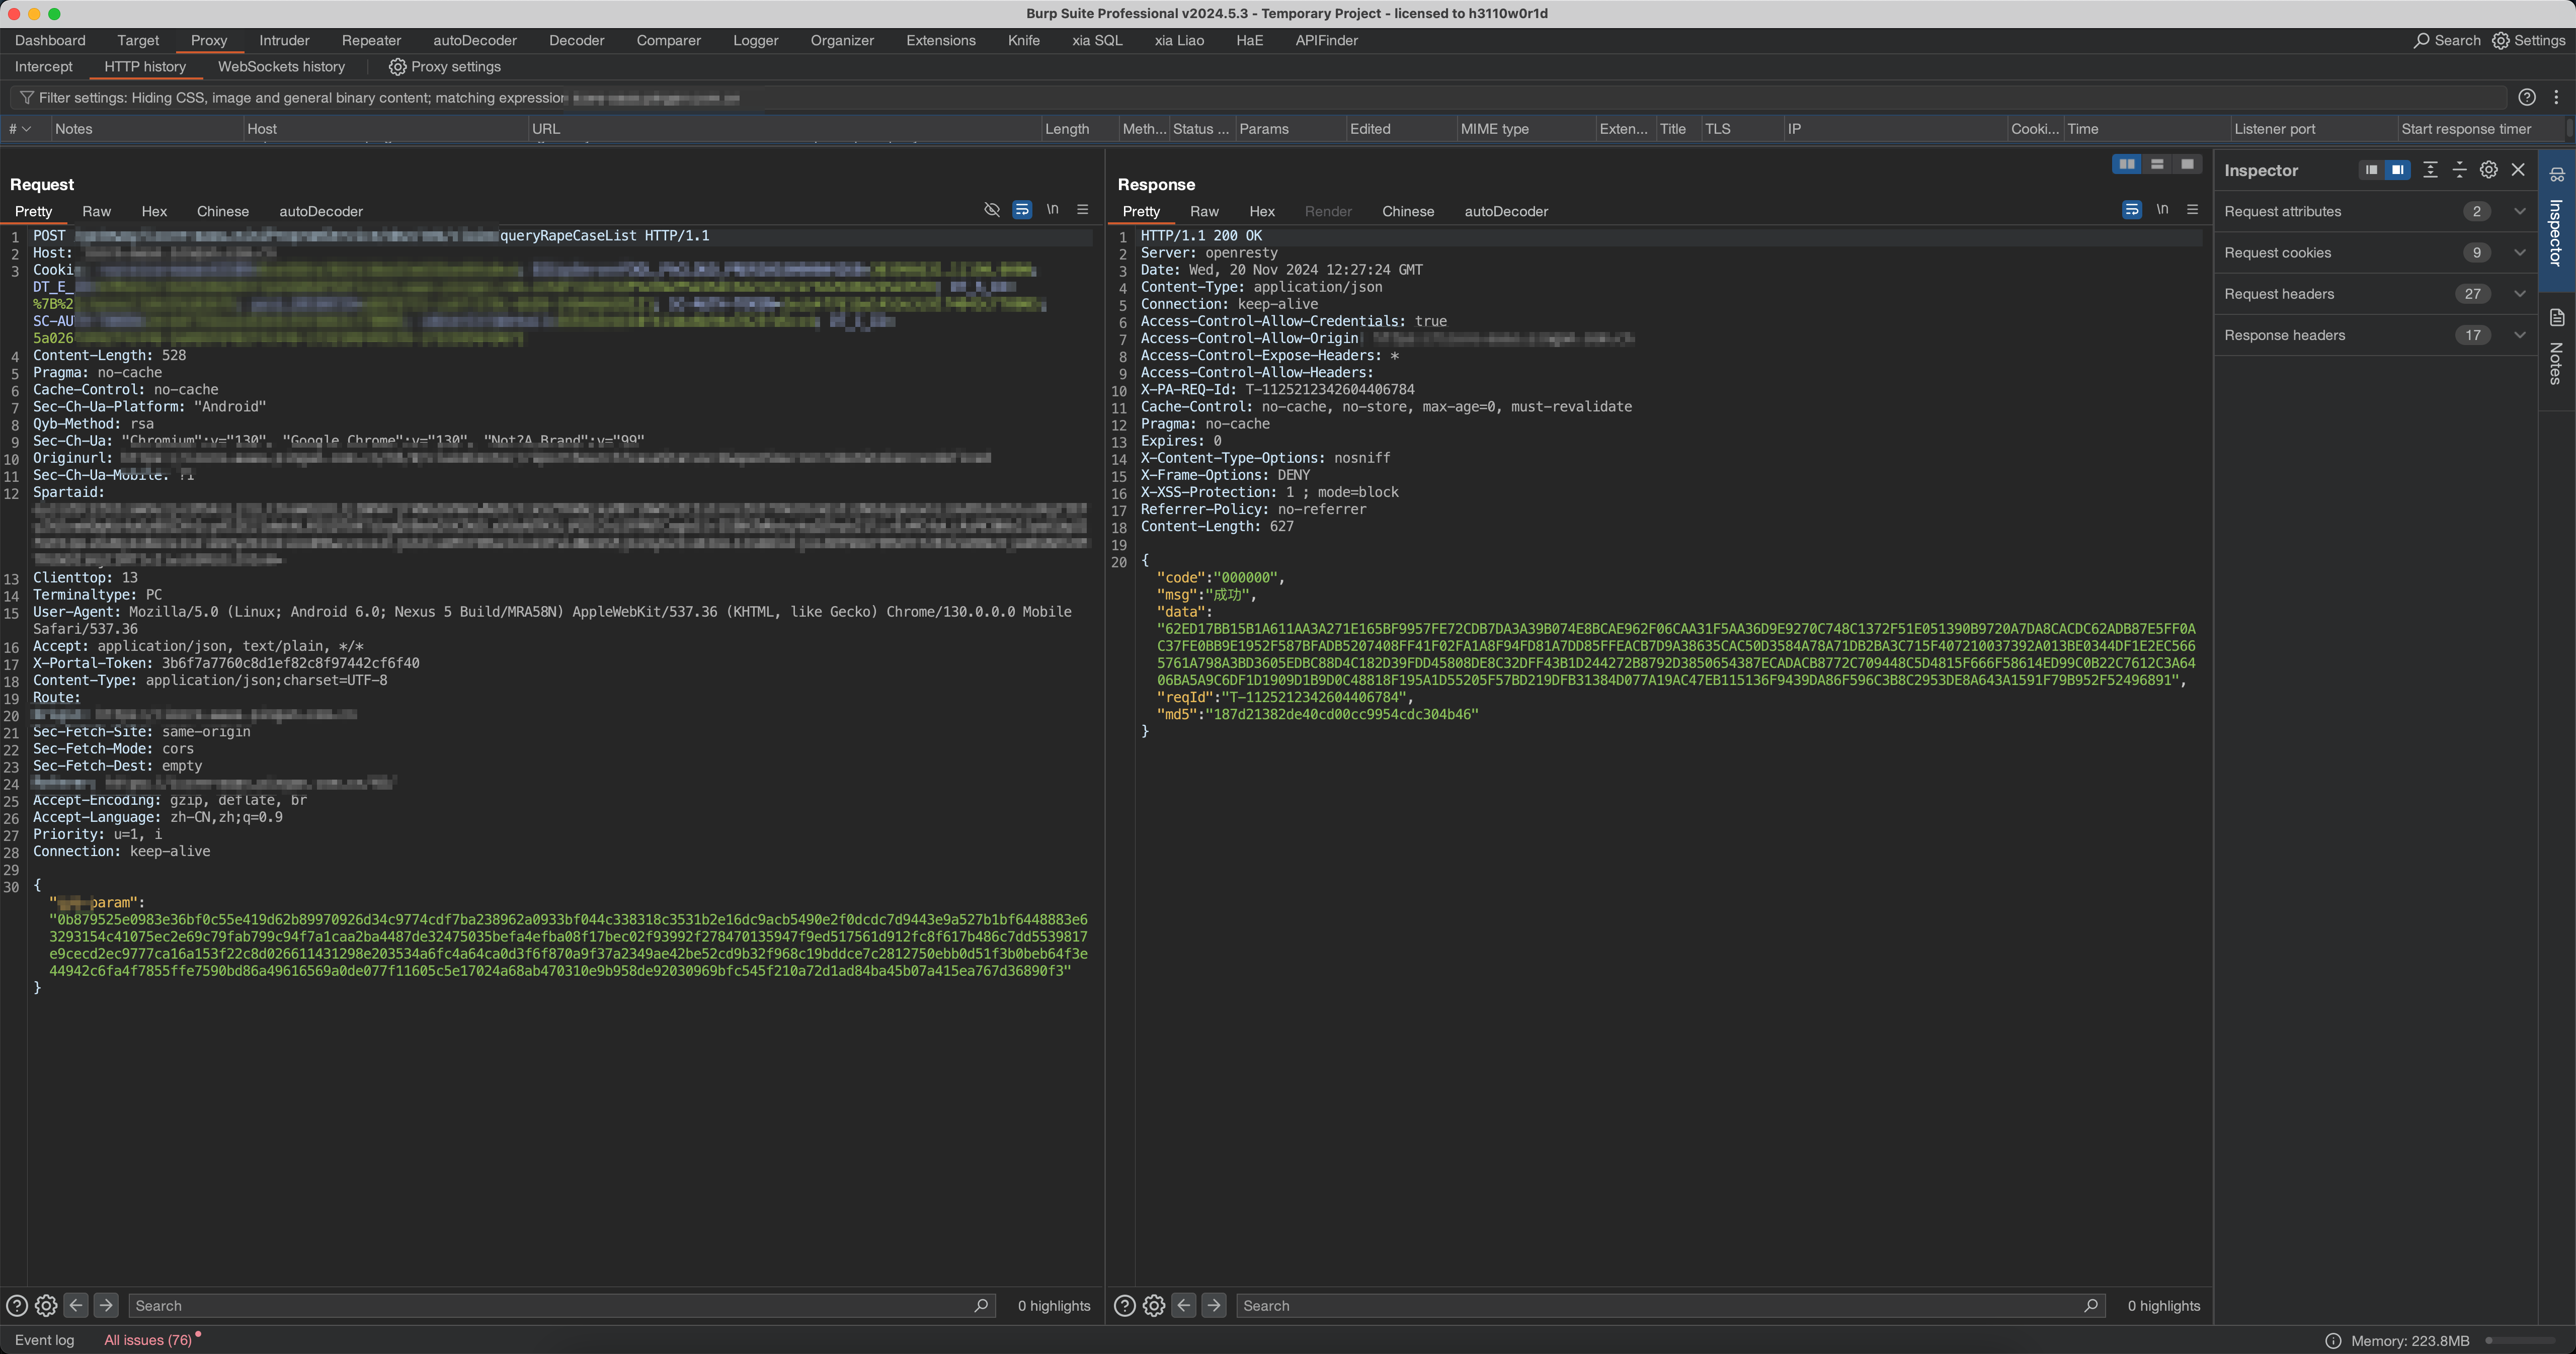The height and width of the screenshot is (1354, 2576).
Task: Open sort dropdown on # column
Action: coord(26,129)
